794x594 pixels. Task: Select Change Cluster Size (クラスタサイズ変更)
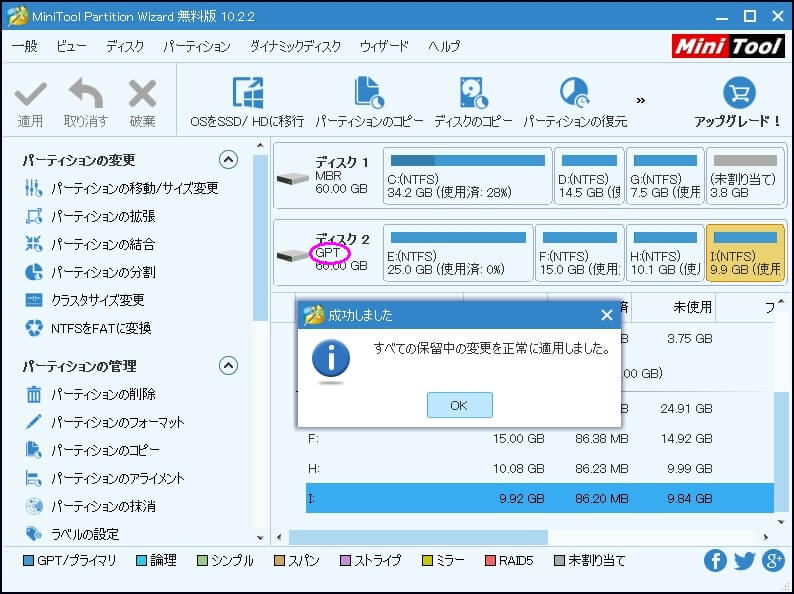coord(85,300)
